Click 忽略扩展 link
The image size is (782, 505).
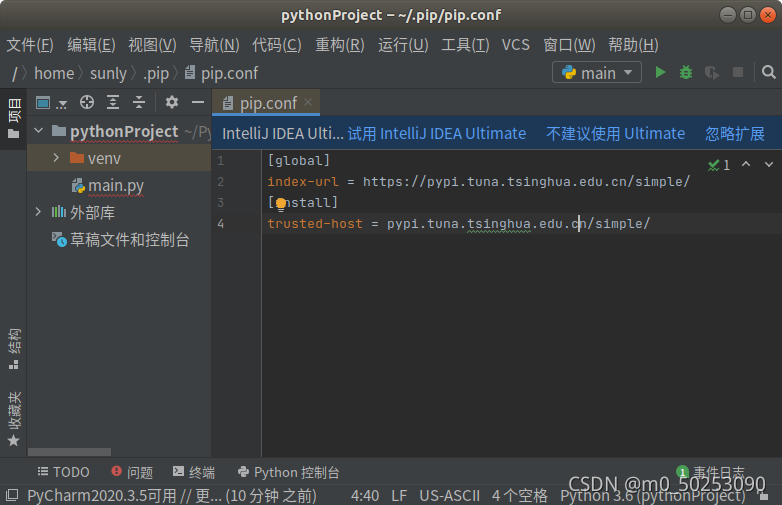735,134
